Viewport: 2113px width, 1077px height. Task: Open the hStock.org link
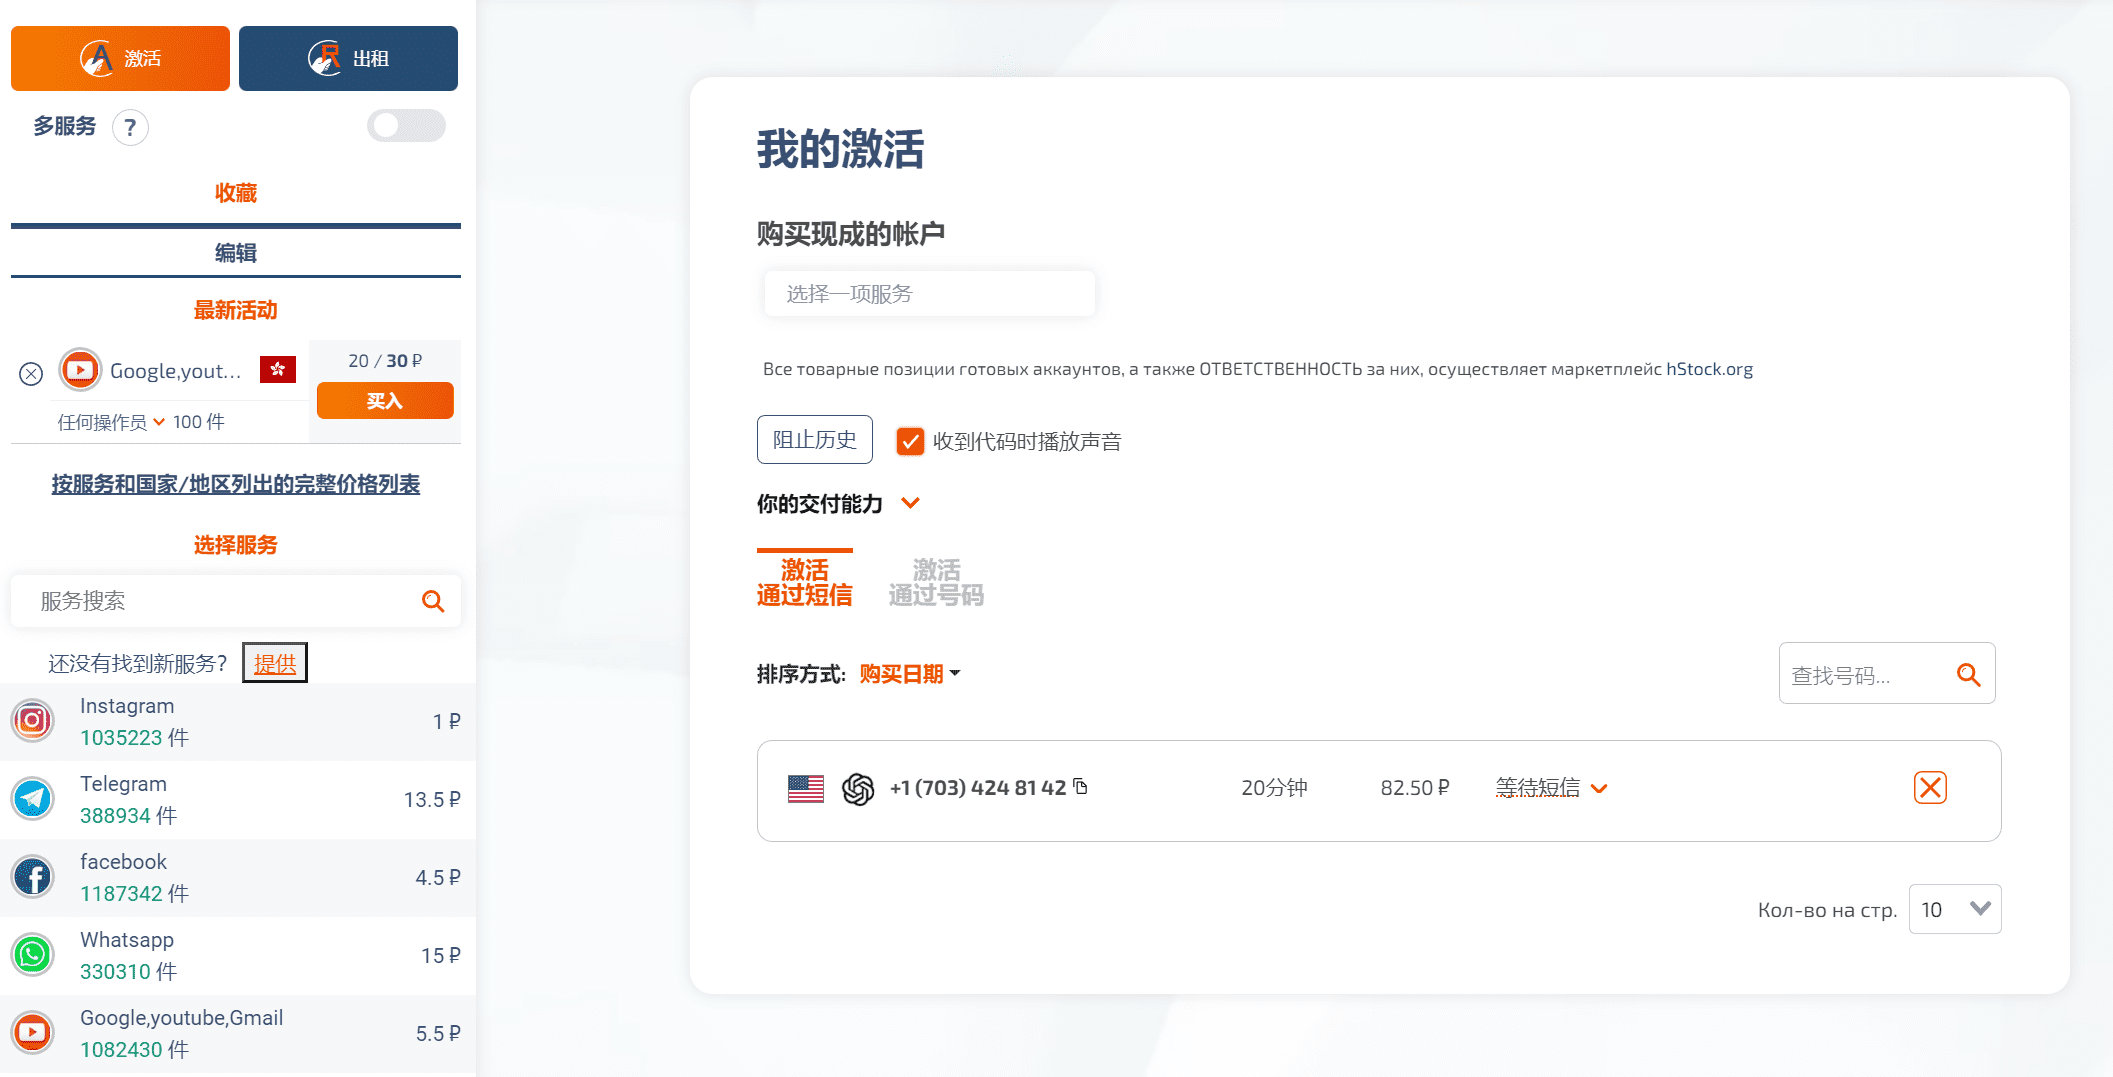click(1707, 369)
